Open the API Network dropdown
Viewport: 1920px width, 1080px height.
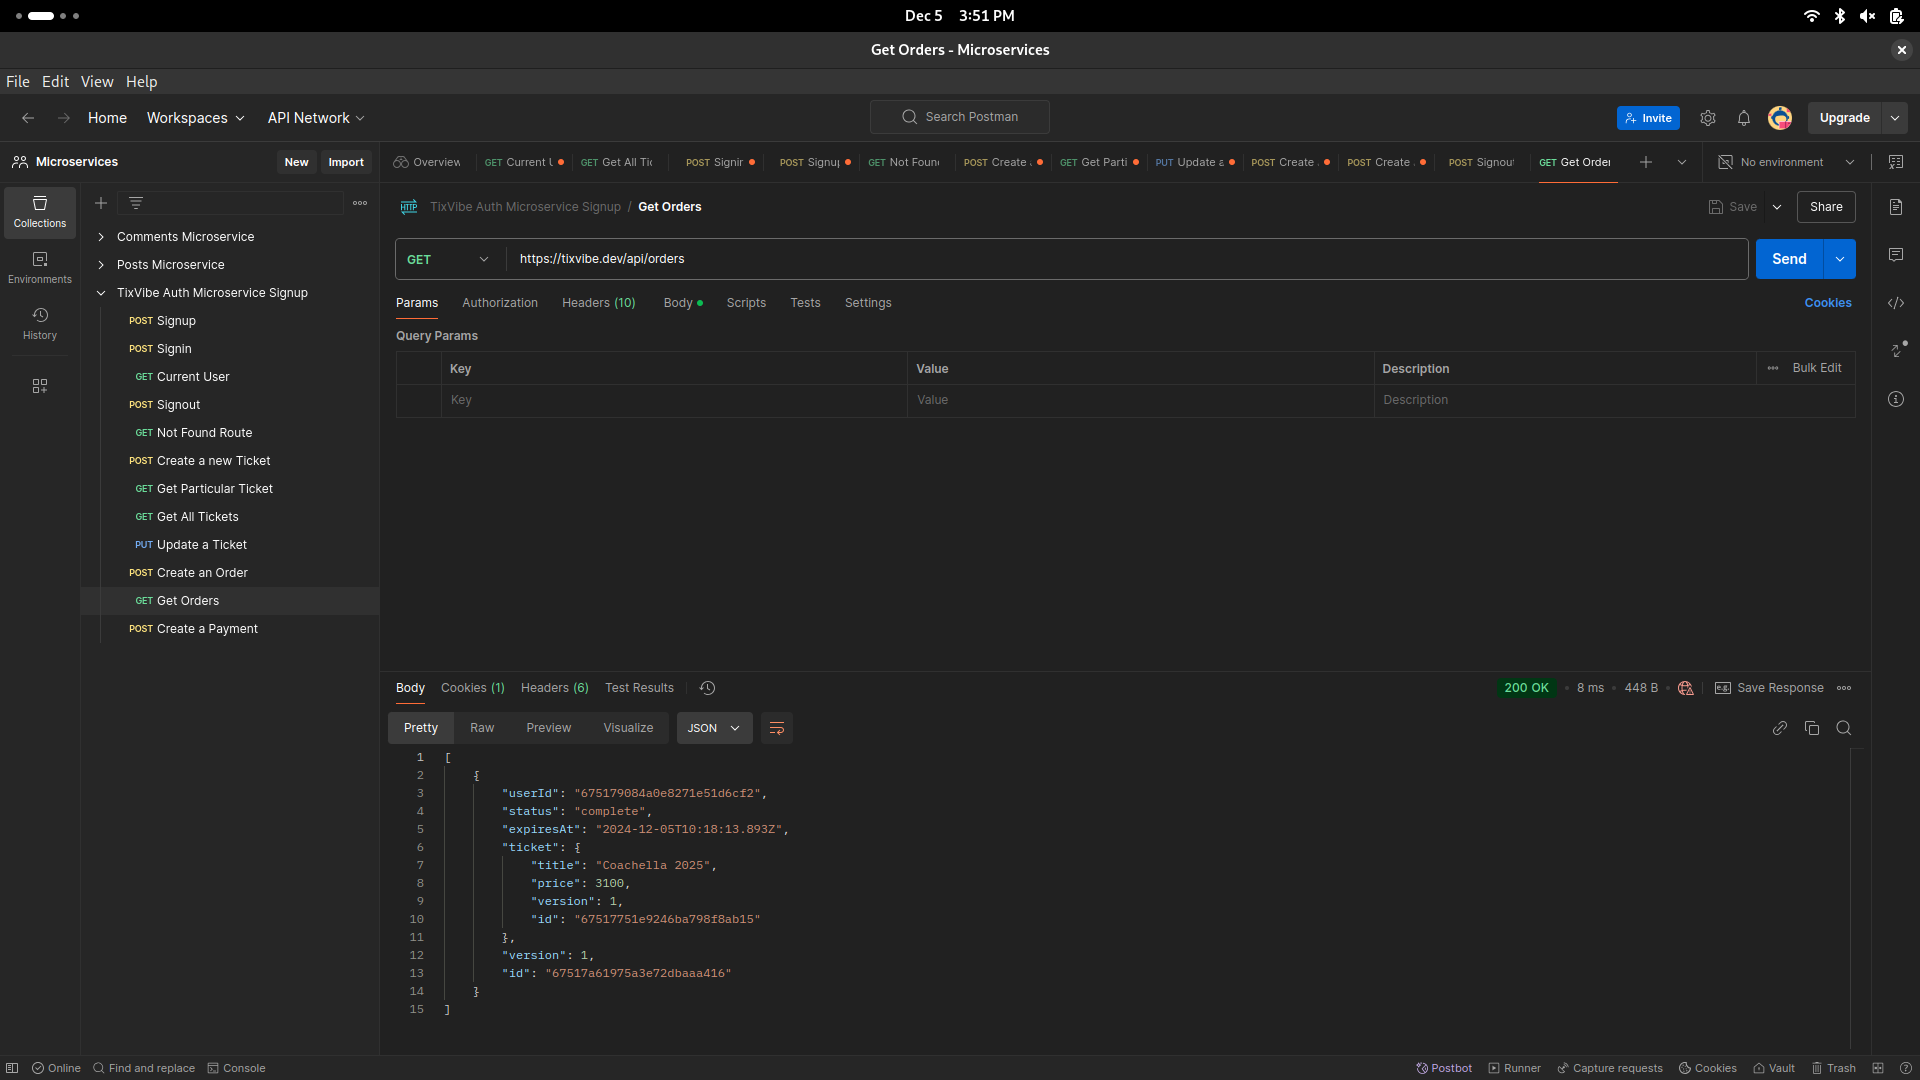(x=316, y=118)
